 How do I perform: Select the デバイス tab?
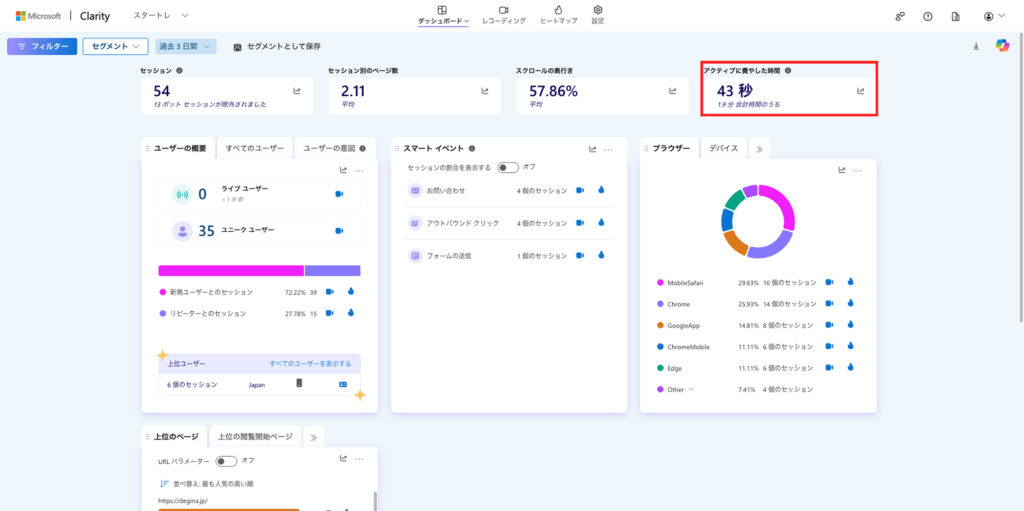point(723,148)
